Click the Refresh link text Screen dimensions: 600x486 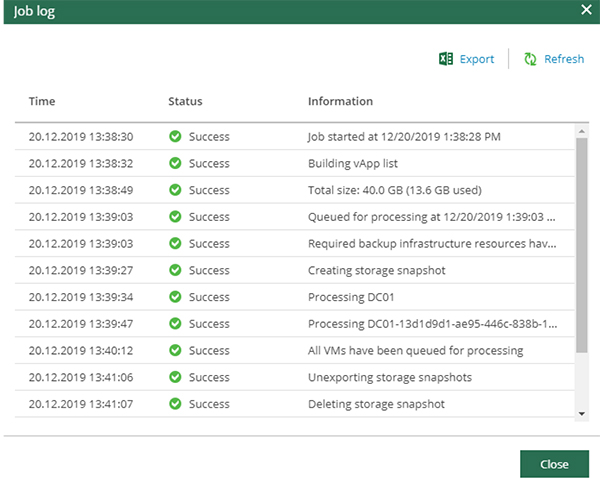click(564, 59)
